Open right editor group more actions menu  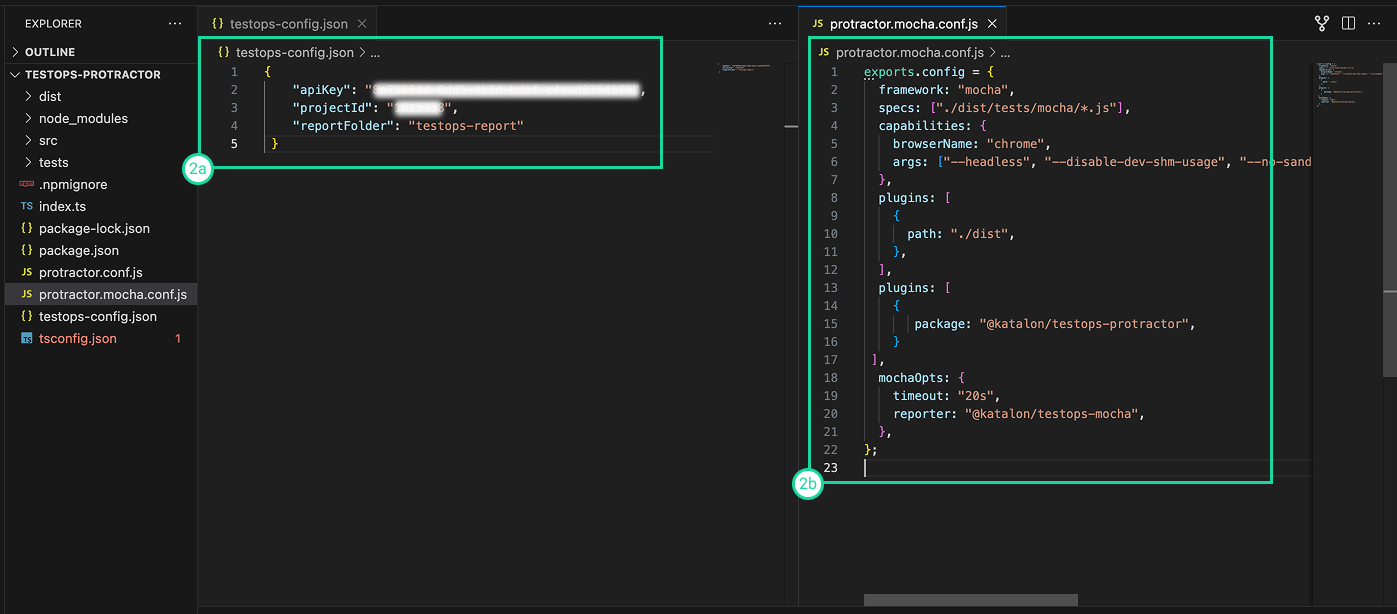1374,23
